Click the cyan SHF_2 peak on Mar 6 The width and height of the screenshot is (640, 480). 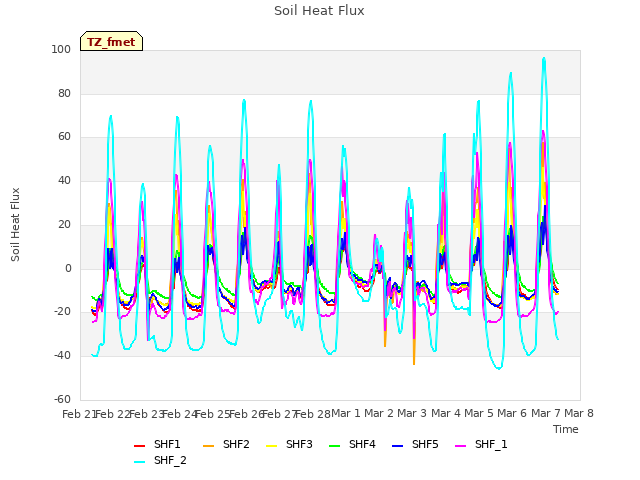pyautogui.click(x=511, y=73)
